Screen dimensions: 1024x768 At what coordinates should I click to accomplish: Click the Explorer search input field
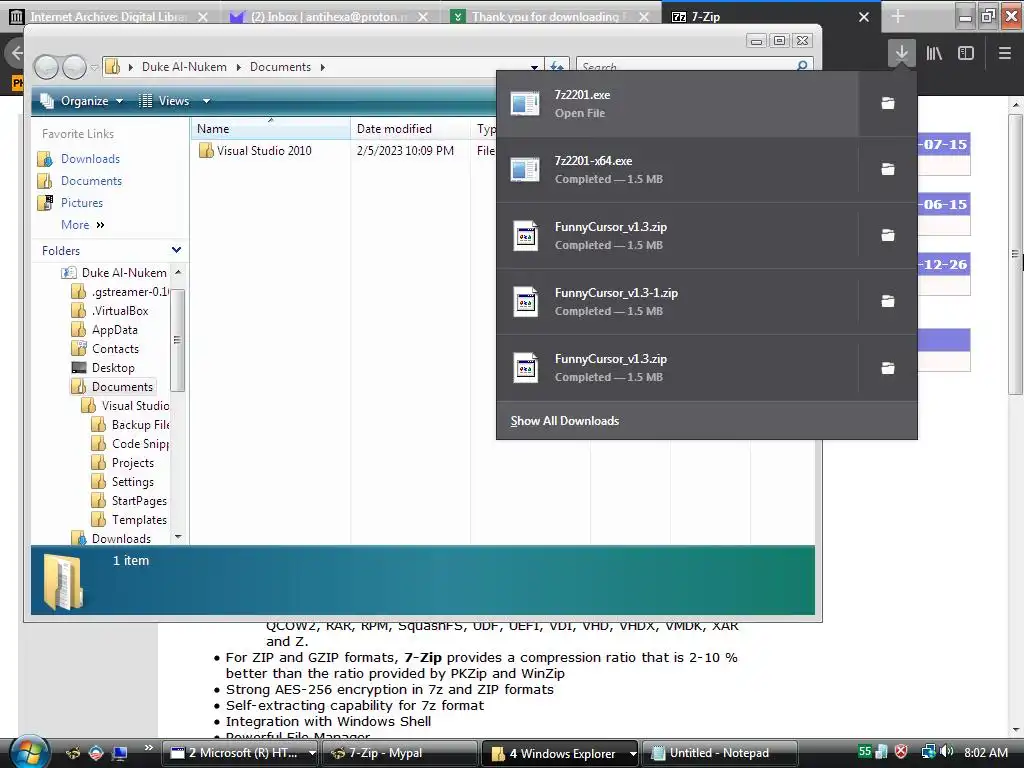point(686,67)
